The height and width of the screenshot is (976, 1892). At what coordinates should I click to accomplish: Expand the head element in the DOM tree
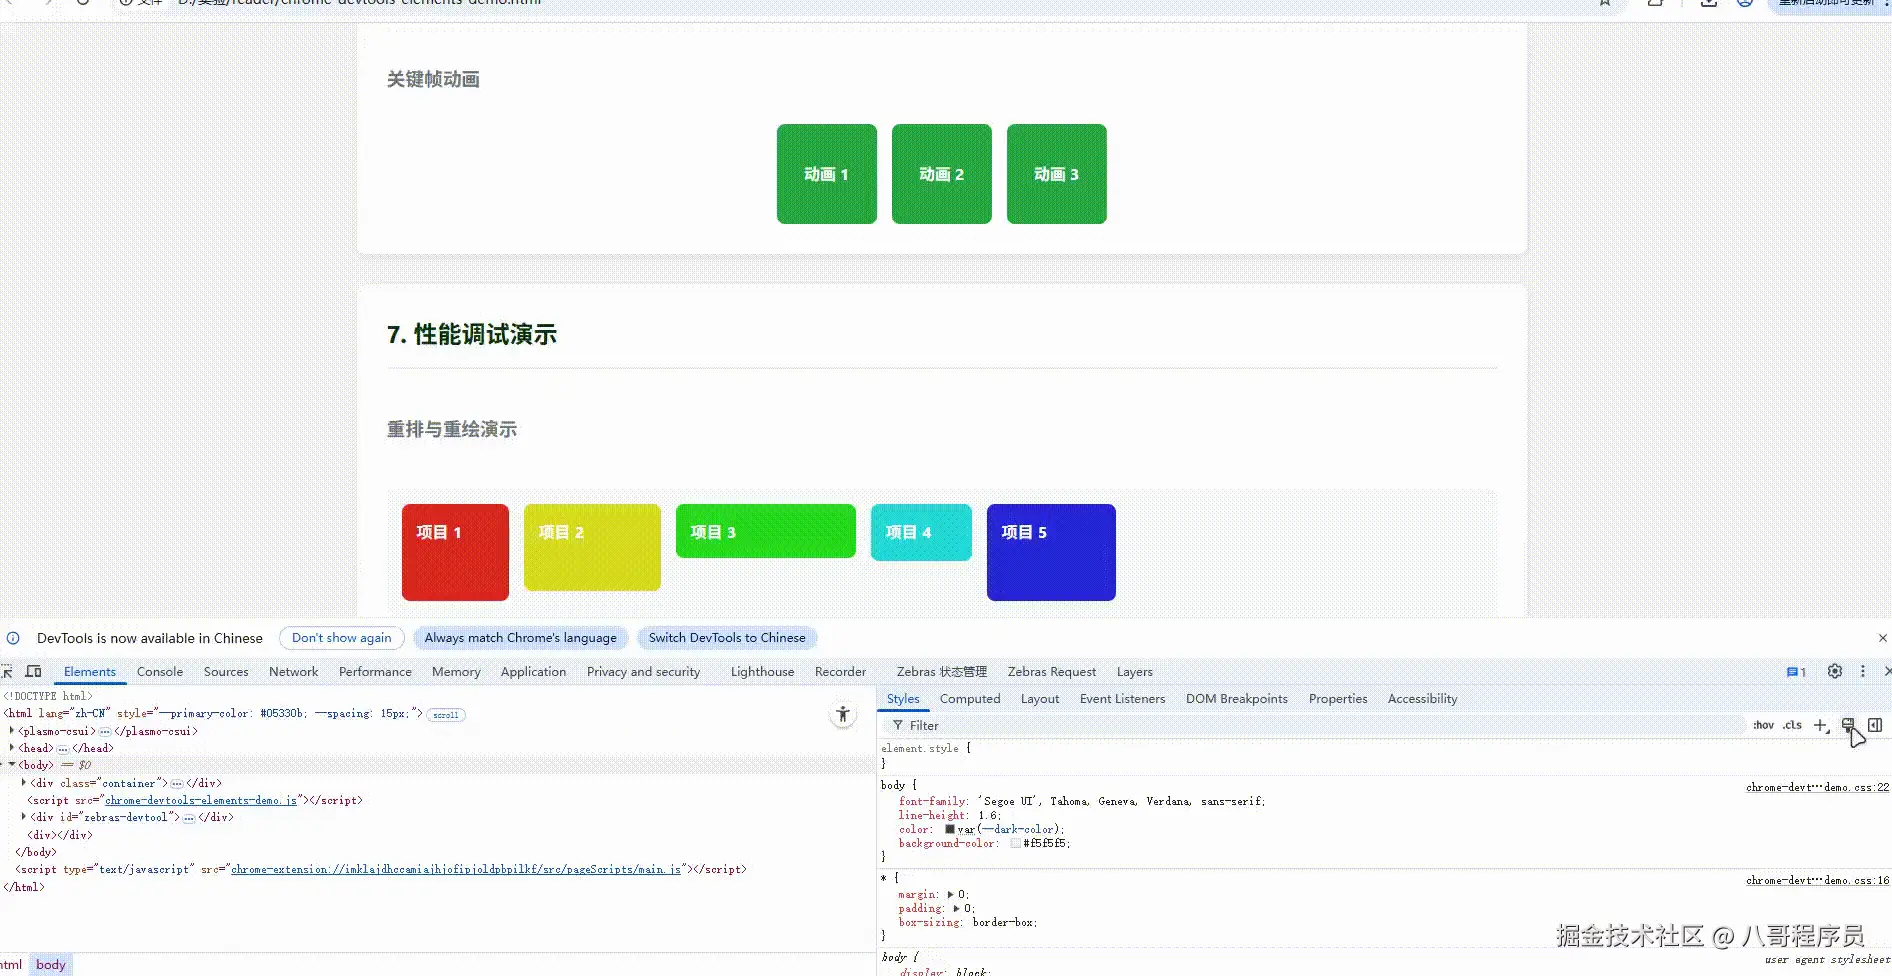(x=10, y=747)
